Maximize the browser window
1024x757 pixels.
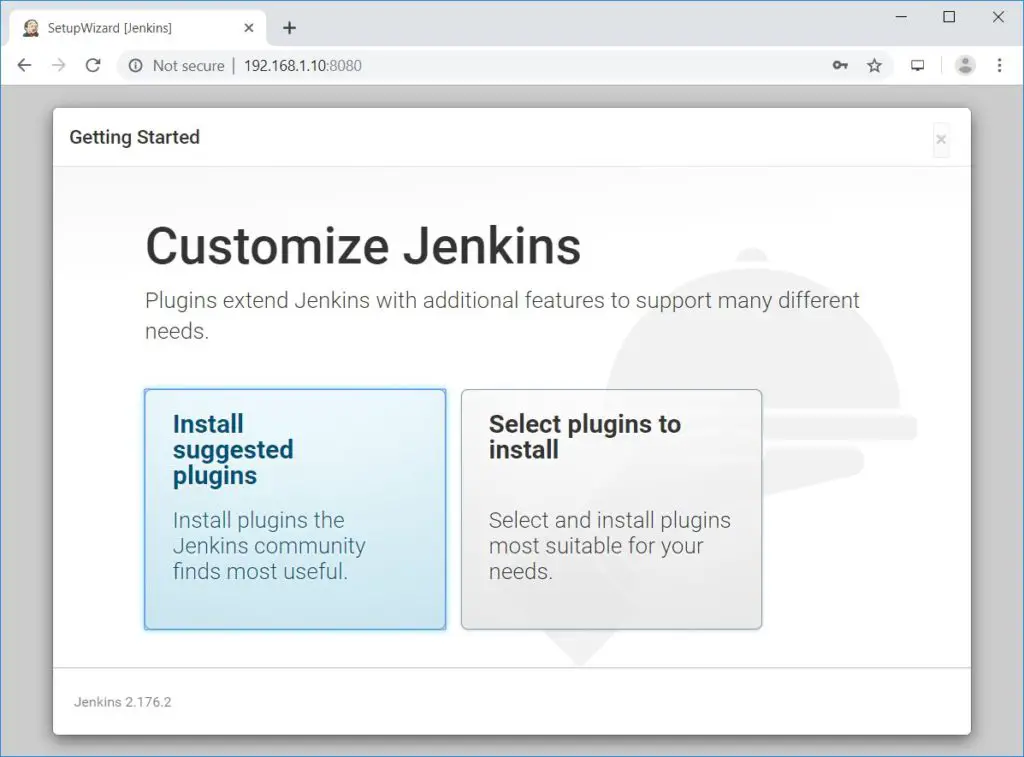[950, 17]
